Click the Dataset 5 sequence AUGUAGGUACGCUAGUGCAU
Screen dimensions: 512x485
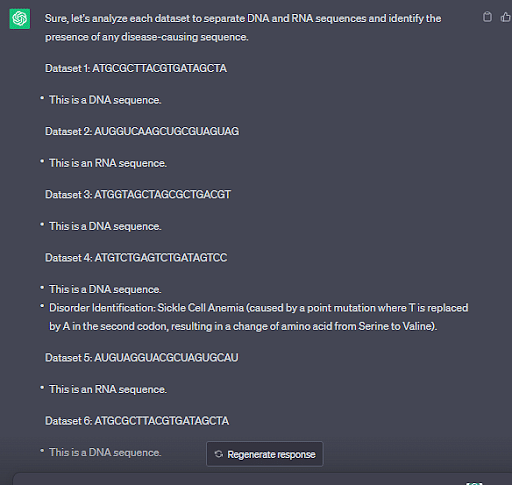166,358
